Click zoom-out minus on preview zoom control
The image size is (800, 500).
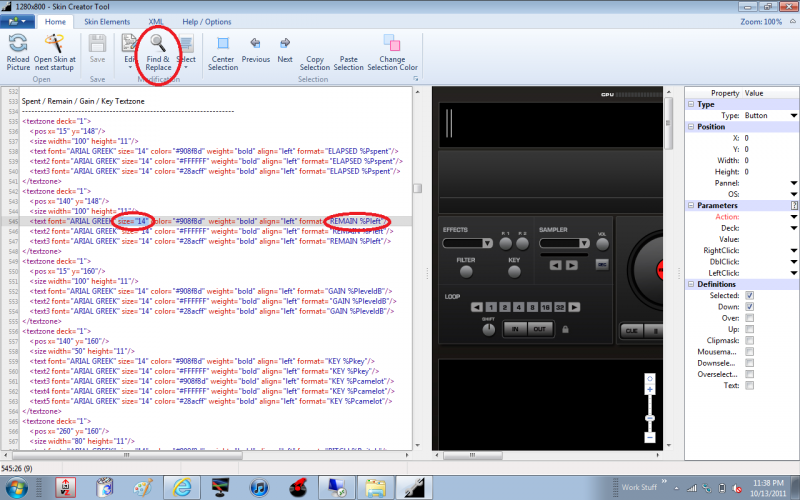649,437
